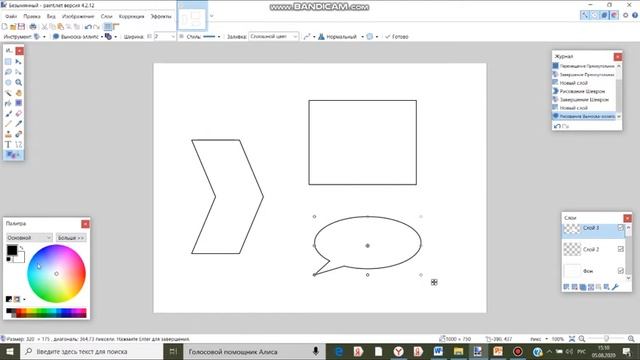Toggle the History window button top-right

(x=595, y=15)
